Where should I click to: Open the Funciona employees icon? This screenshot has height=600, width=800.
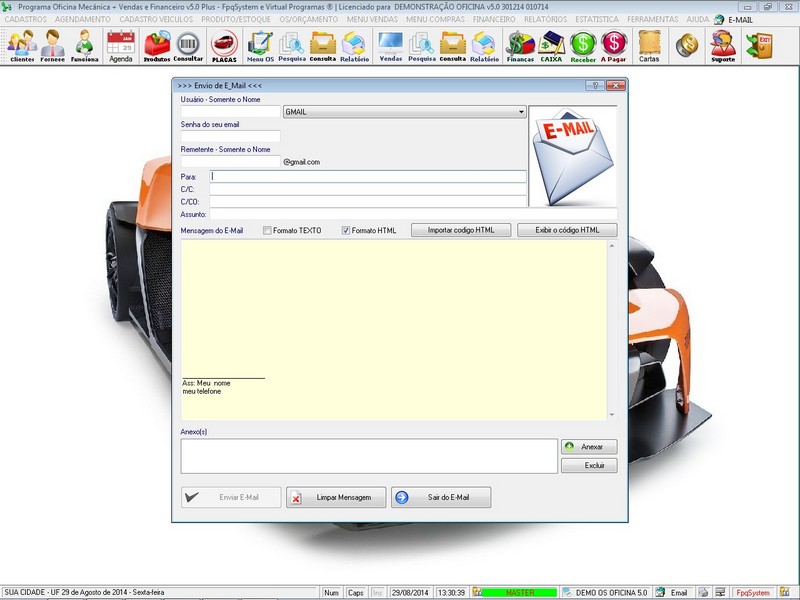pos(84,45)
